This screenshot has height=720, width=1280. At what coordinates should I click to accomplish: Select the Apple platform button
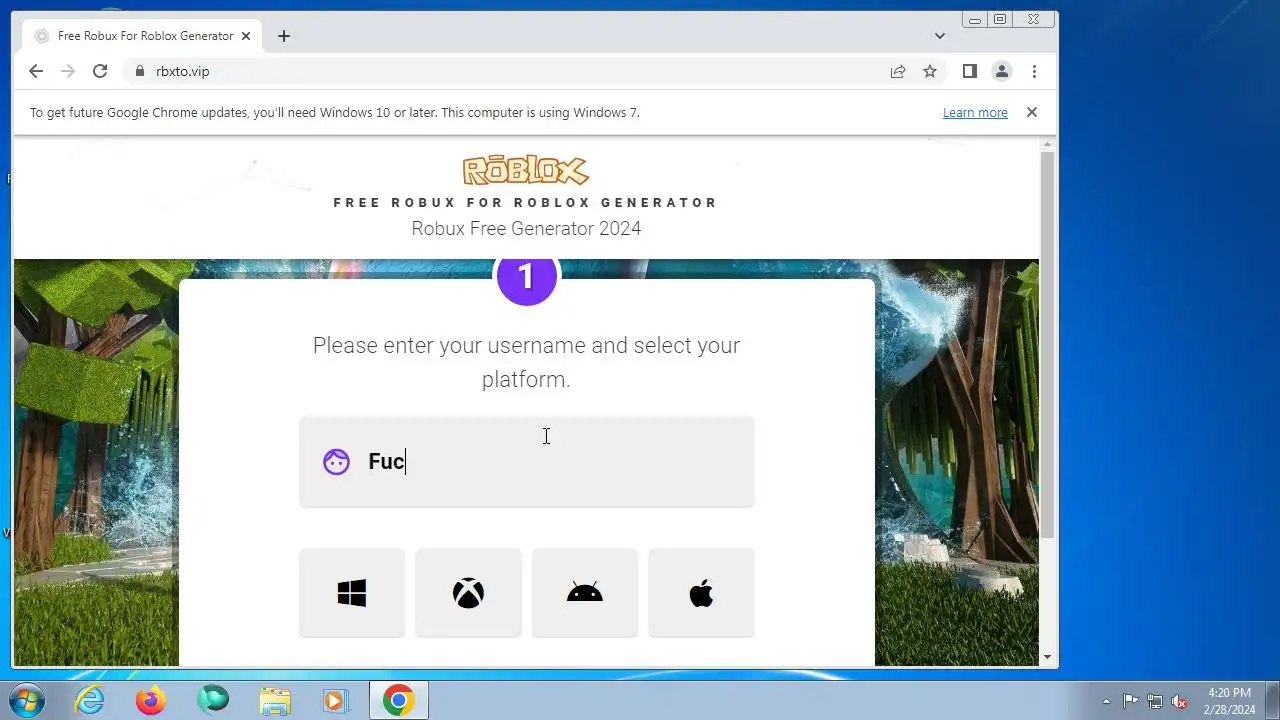tap(701, 593)
